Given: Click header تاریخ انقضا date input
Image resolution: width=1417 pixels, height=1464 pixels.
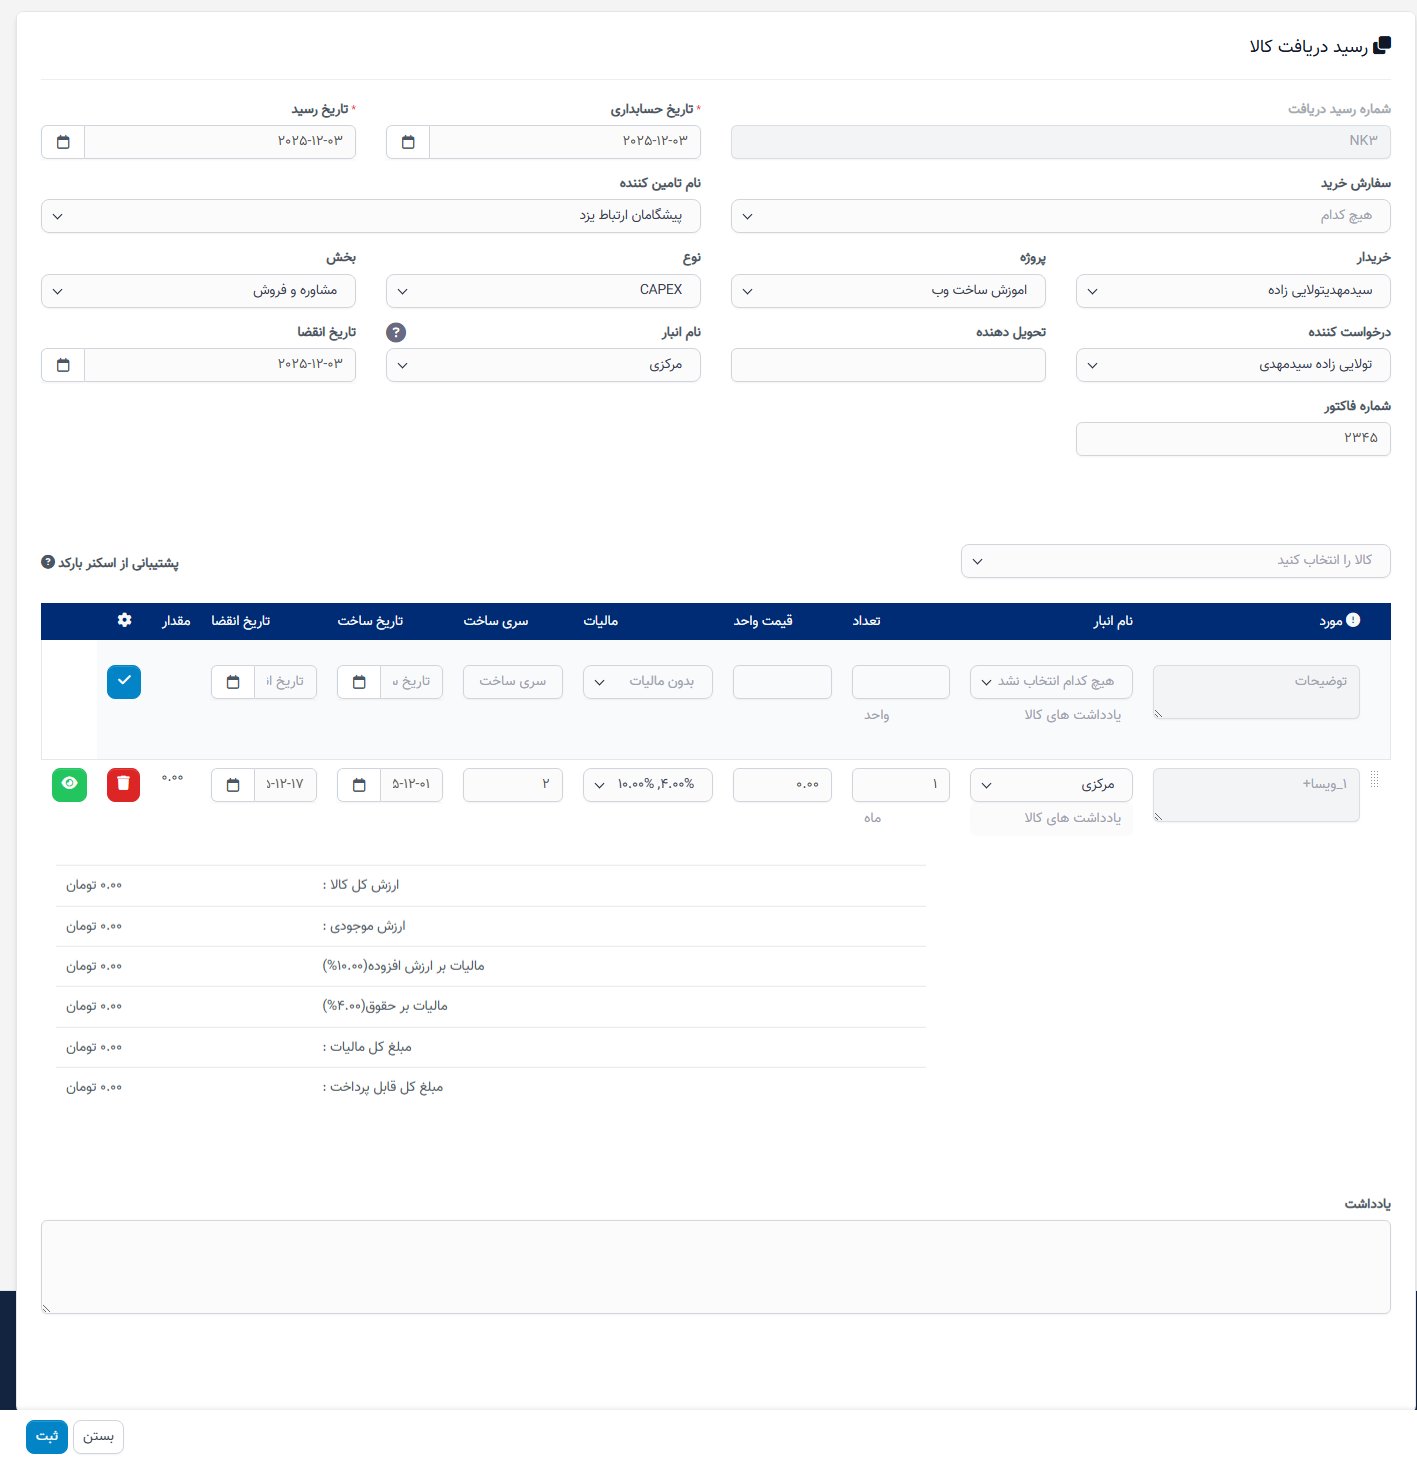Looking at the screenshot, I should pyautogui.click(x=220, y=365).
